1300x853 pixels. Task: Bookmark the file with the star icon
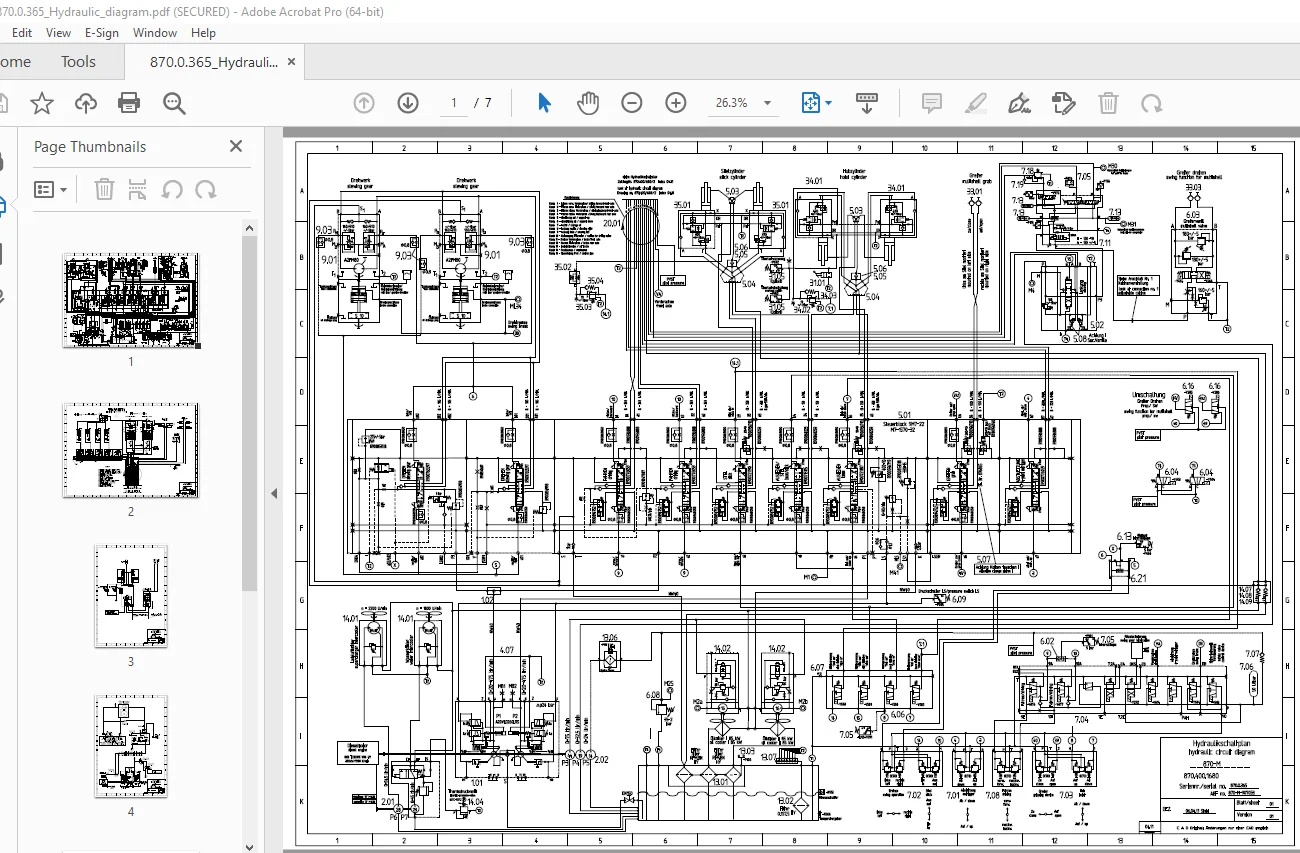41,102
